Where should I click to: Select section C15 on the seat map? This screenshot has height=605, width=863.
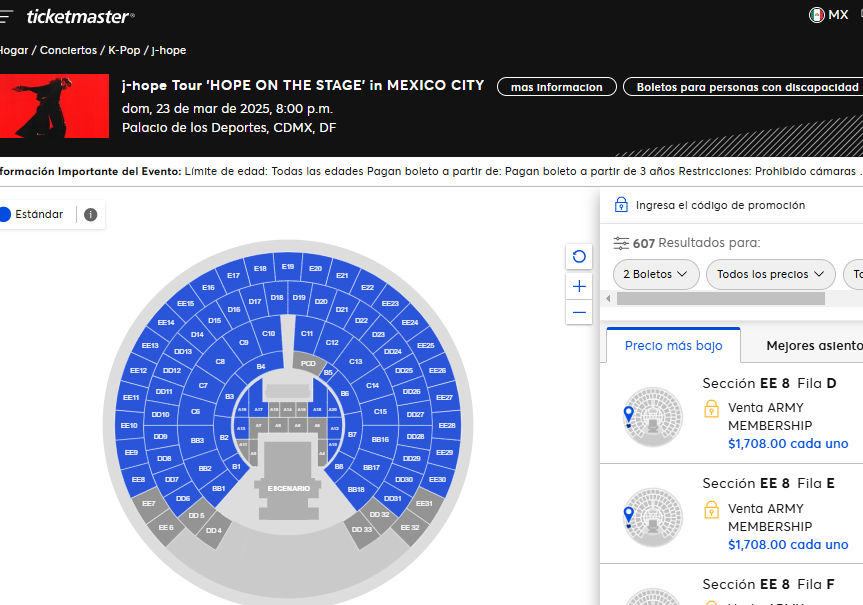pos(380,412)
